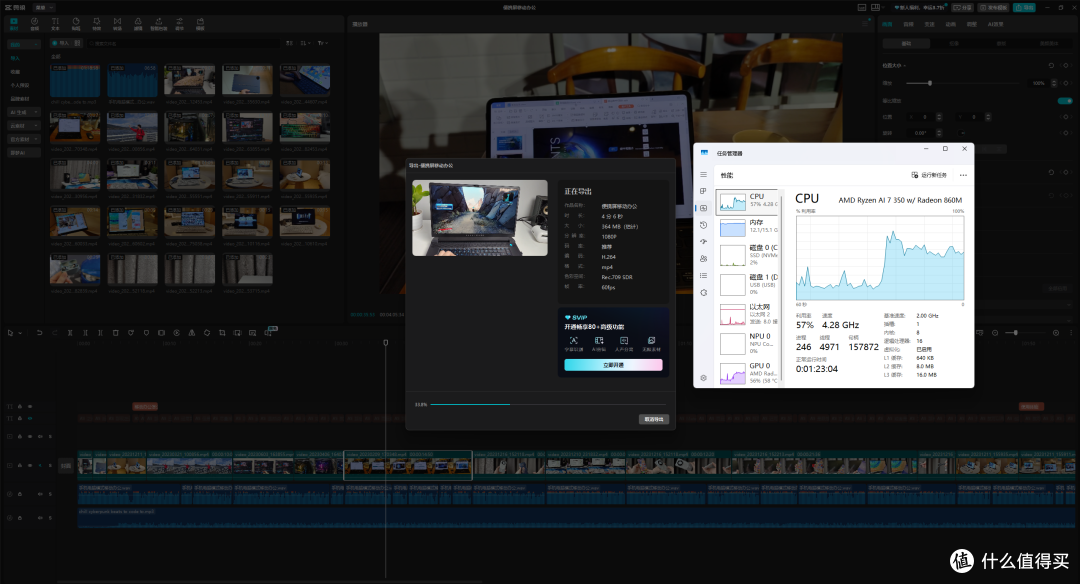Select 以太网 in Task Manager list
This screenshot has height=584, width=1080.
[x=748, y=314]
